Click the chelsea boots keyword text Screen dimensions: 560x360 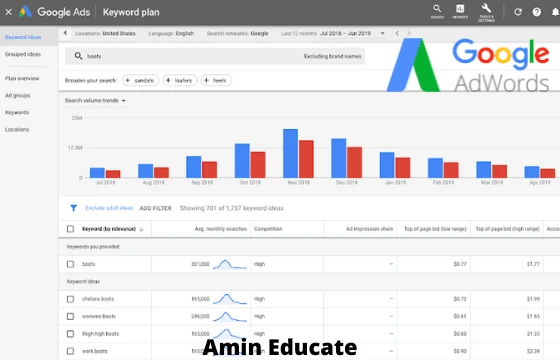pyautogui.click(x=98, y=299)
